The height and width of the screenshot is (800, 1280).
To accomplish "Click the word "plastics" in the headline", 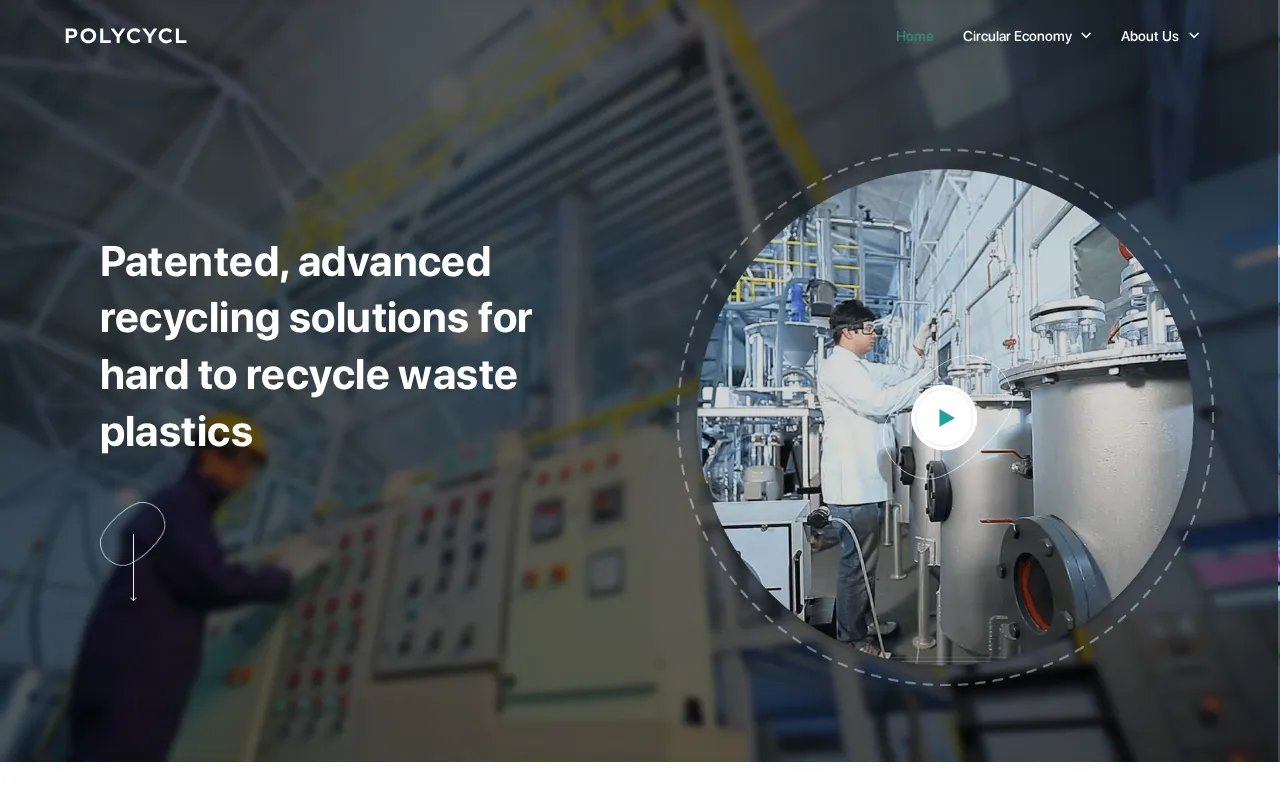I will pos(176,432).
